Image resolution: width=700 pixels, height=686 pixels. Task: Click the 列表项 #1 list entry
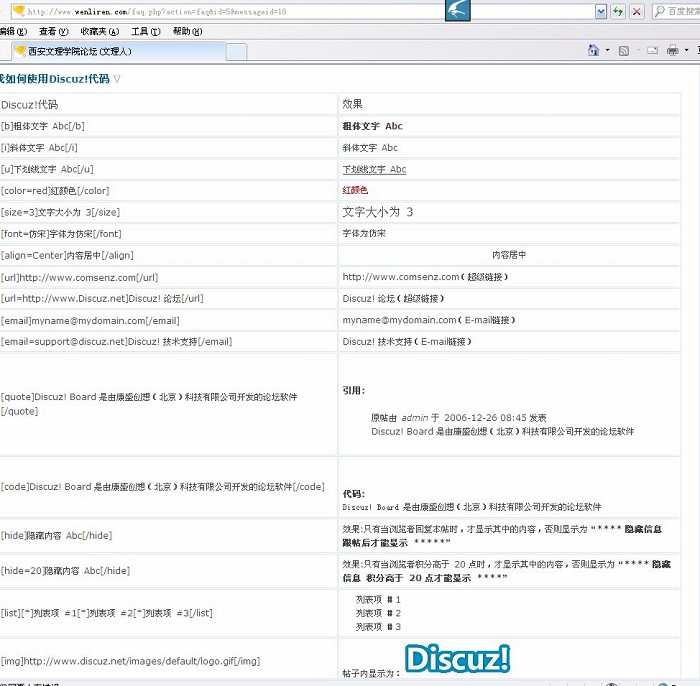pyautogui.click(x=378, y=599)
